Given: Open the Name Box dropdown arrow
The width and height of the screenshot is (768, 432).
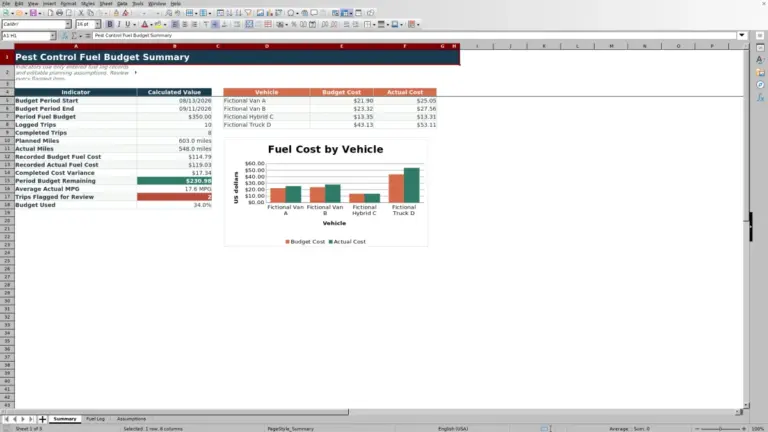Looking at the screenshot, I should point(53,35).
